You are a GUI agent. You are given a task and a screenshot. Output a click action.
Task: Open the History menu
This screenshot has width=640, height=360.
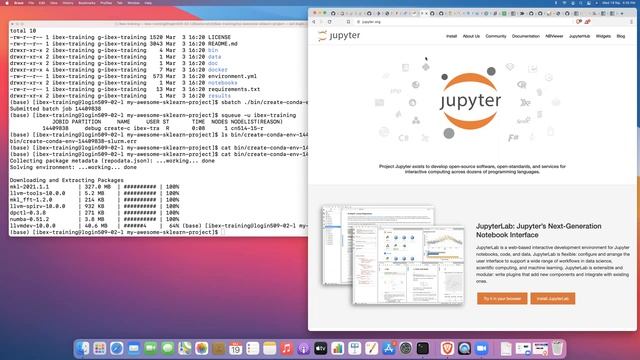pyautogui.click(x=68, y=3)
